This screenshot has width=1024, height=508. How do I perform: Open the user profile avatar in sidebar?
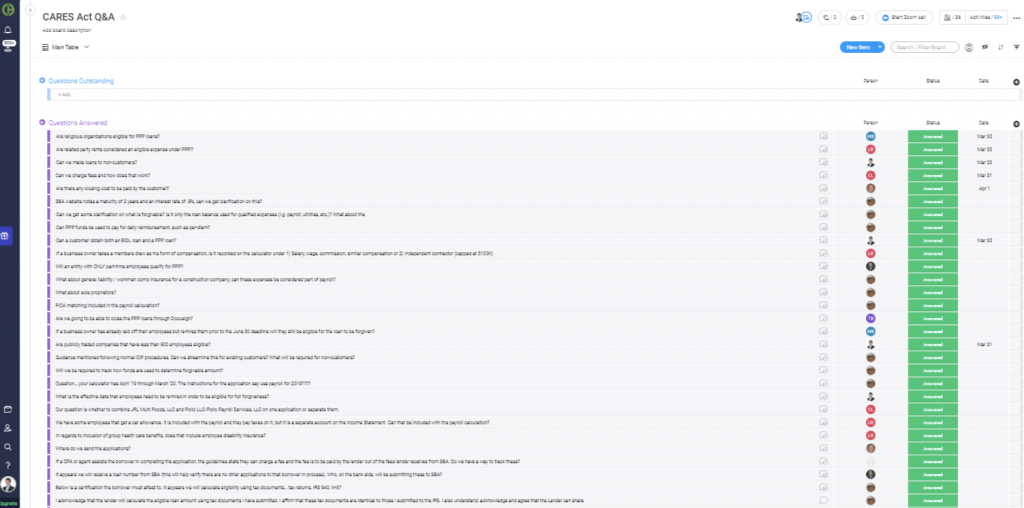[x=8, y=484]
